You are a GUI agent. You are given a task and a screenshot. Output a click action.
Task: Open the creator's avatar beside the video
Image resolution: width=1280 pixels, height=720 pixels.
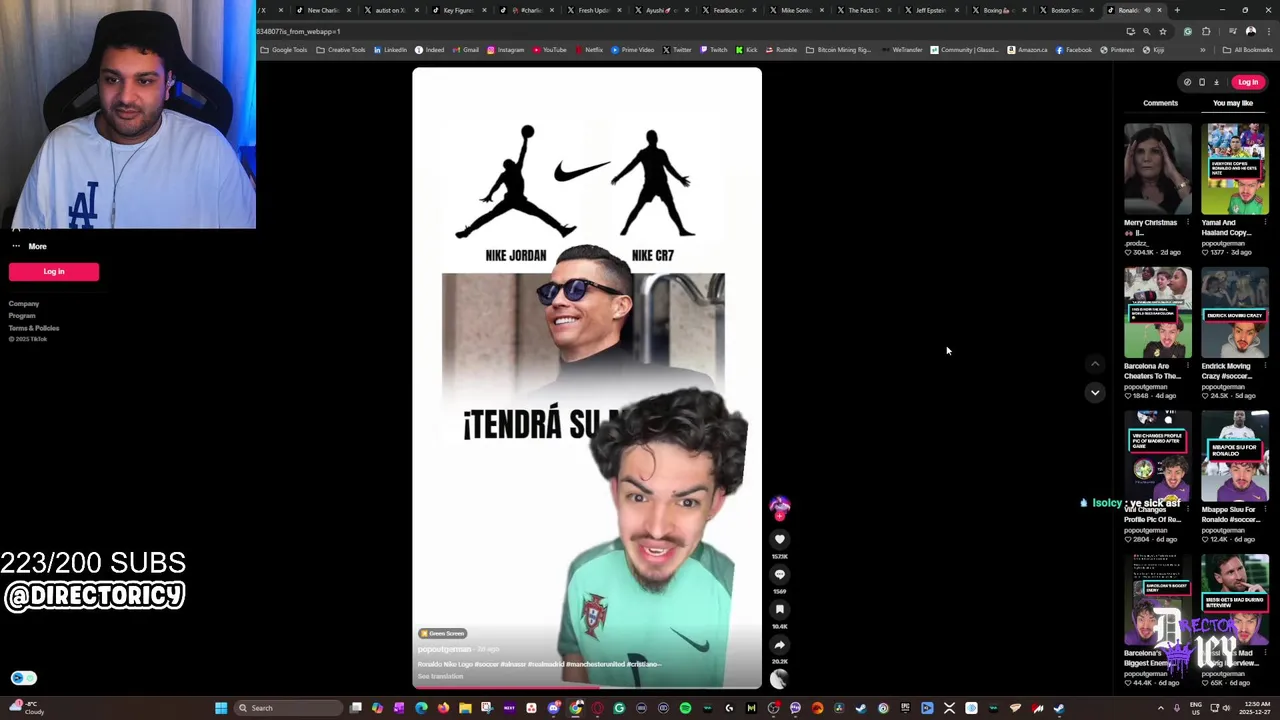[780, 507]
